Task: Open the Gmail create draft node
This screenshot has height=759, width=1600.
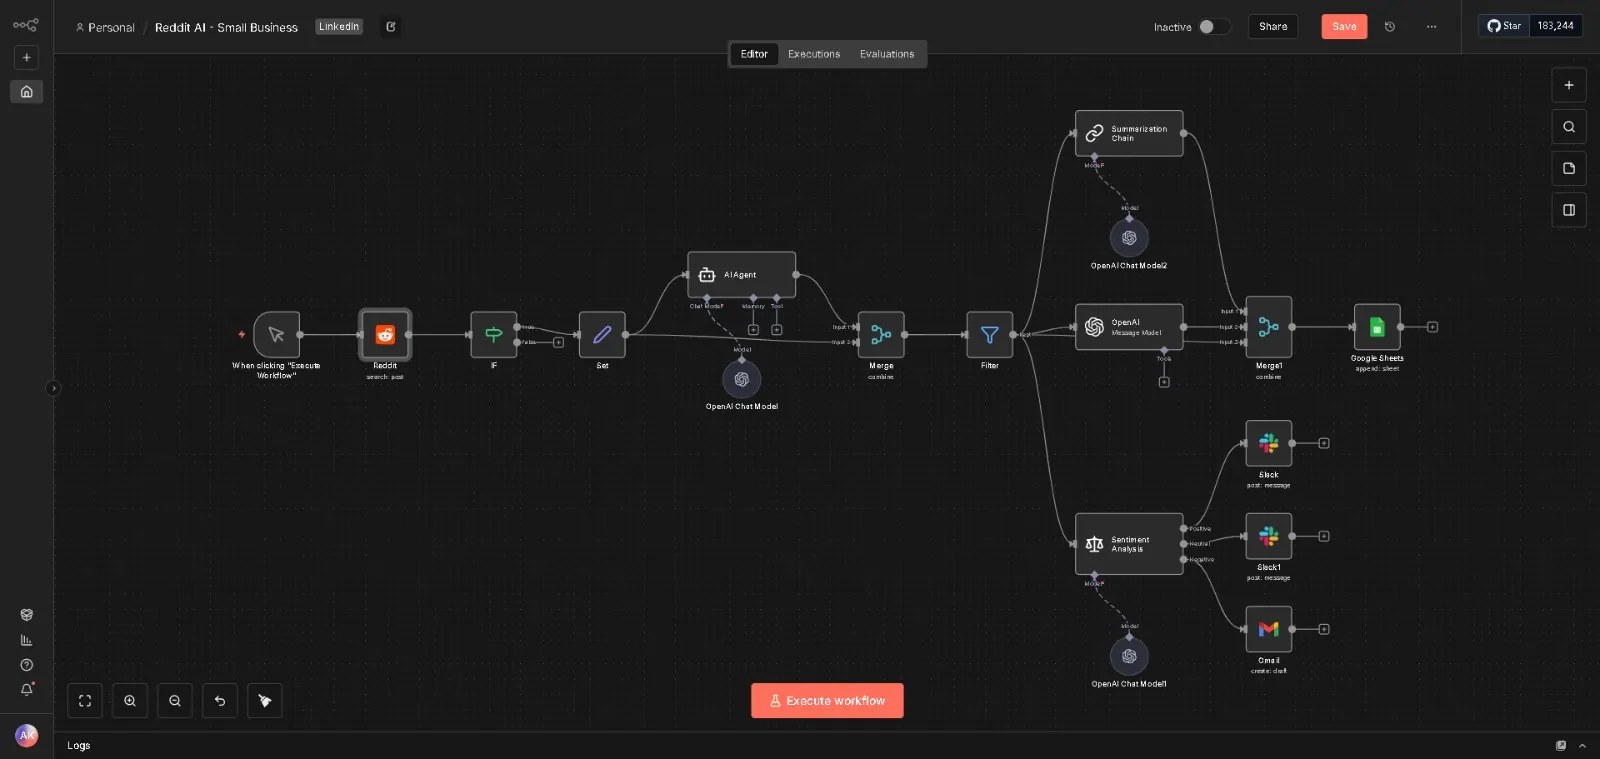Action: [x=1269, y=629]
